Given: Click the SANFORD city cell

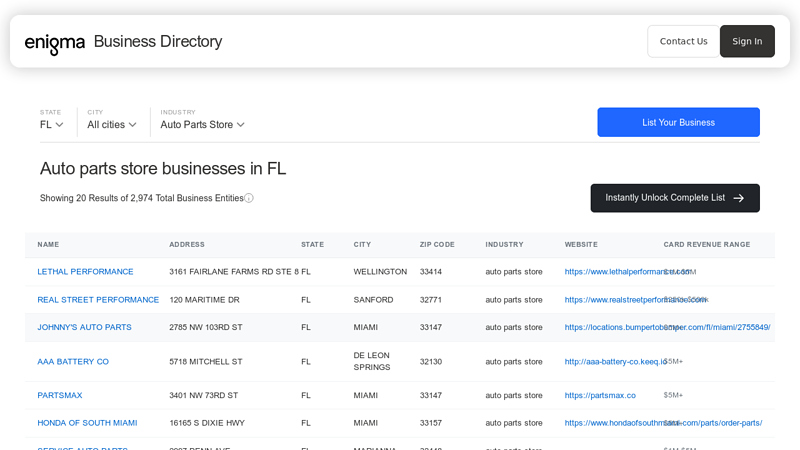Looking at the screenshot, I should [373, 299].
